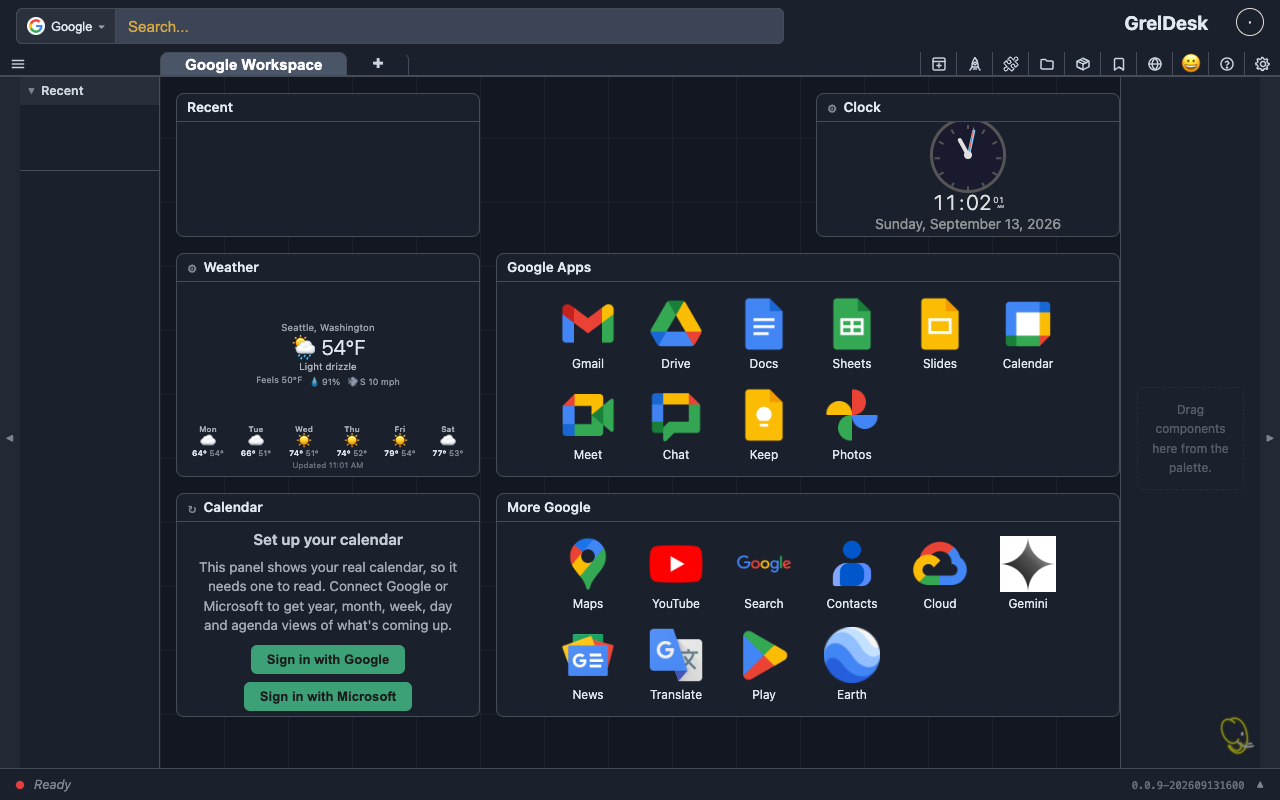Expand the status bar up arrow
1280x800 pixels.
(x=1260, y=784)
